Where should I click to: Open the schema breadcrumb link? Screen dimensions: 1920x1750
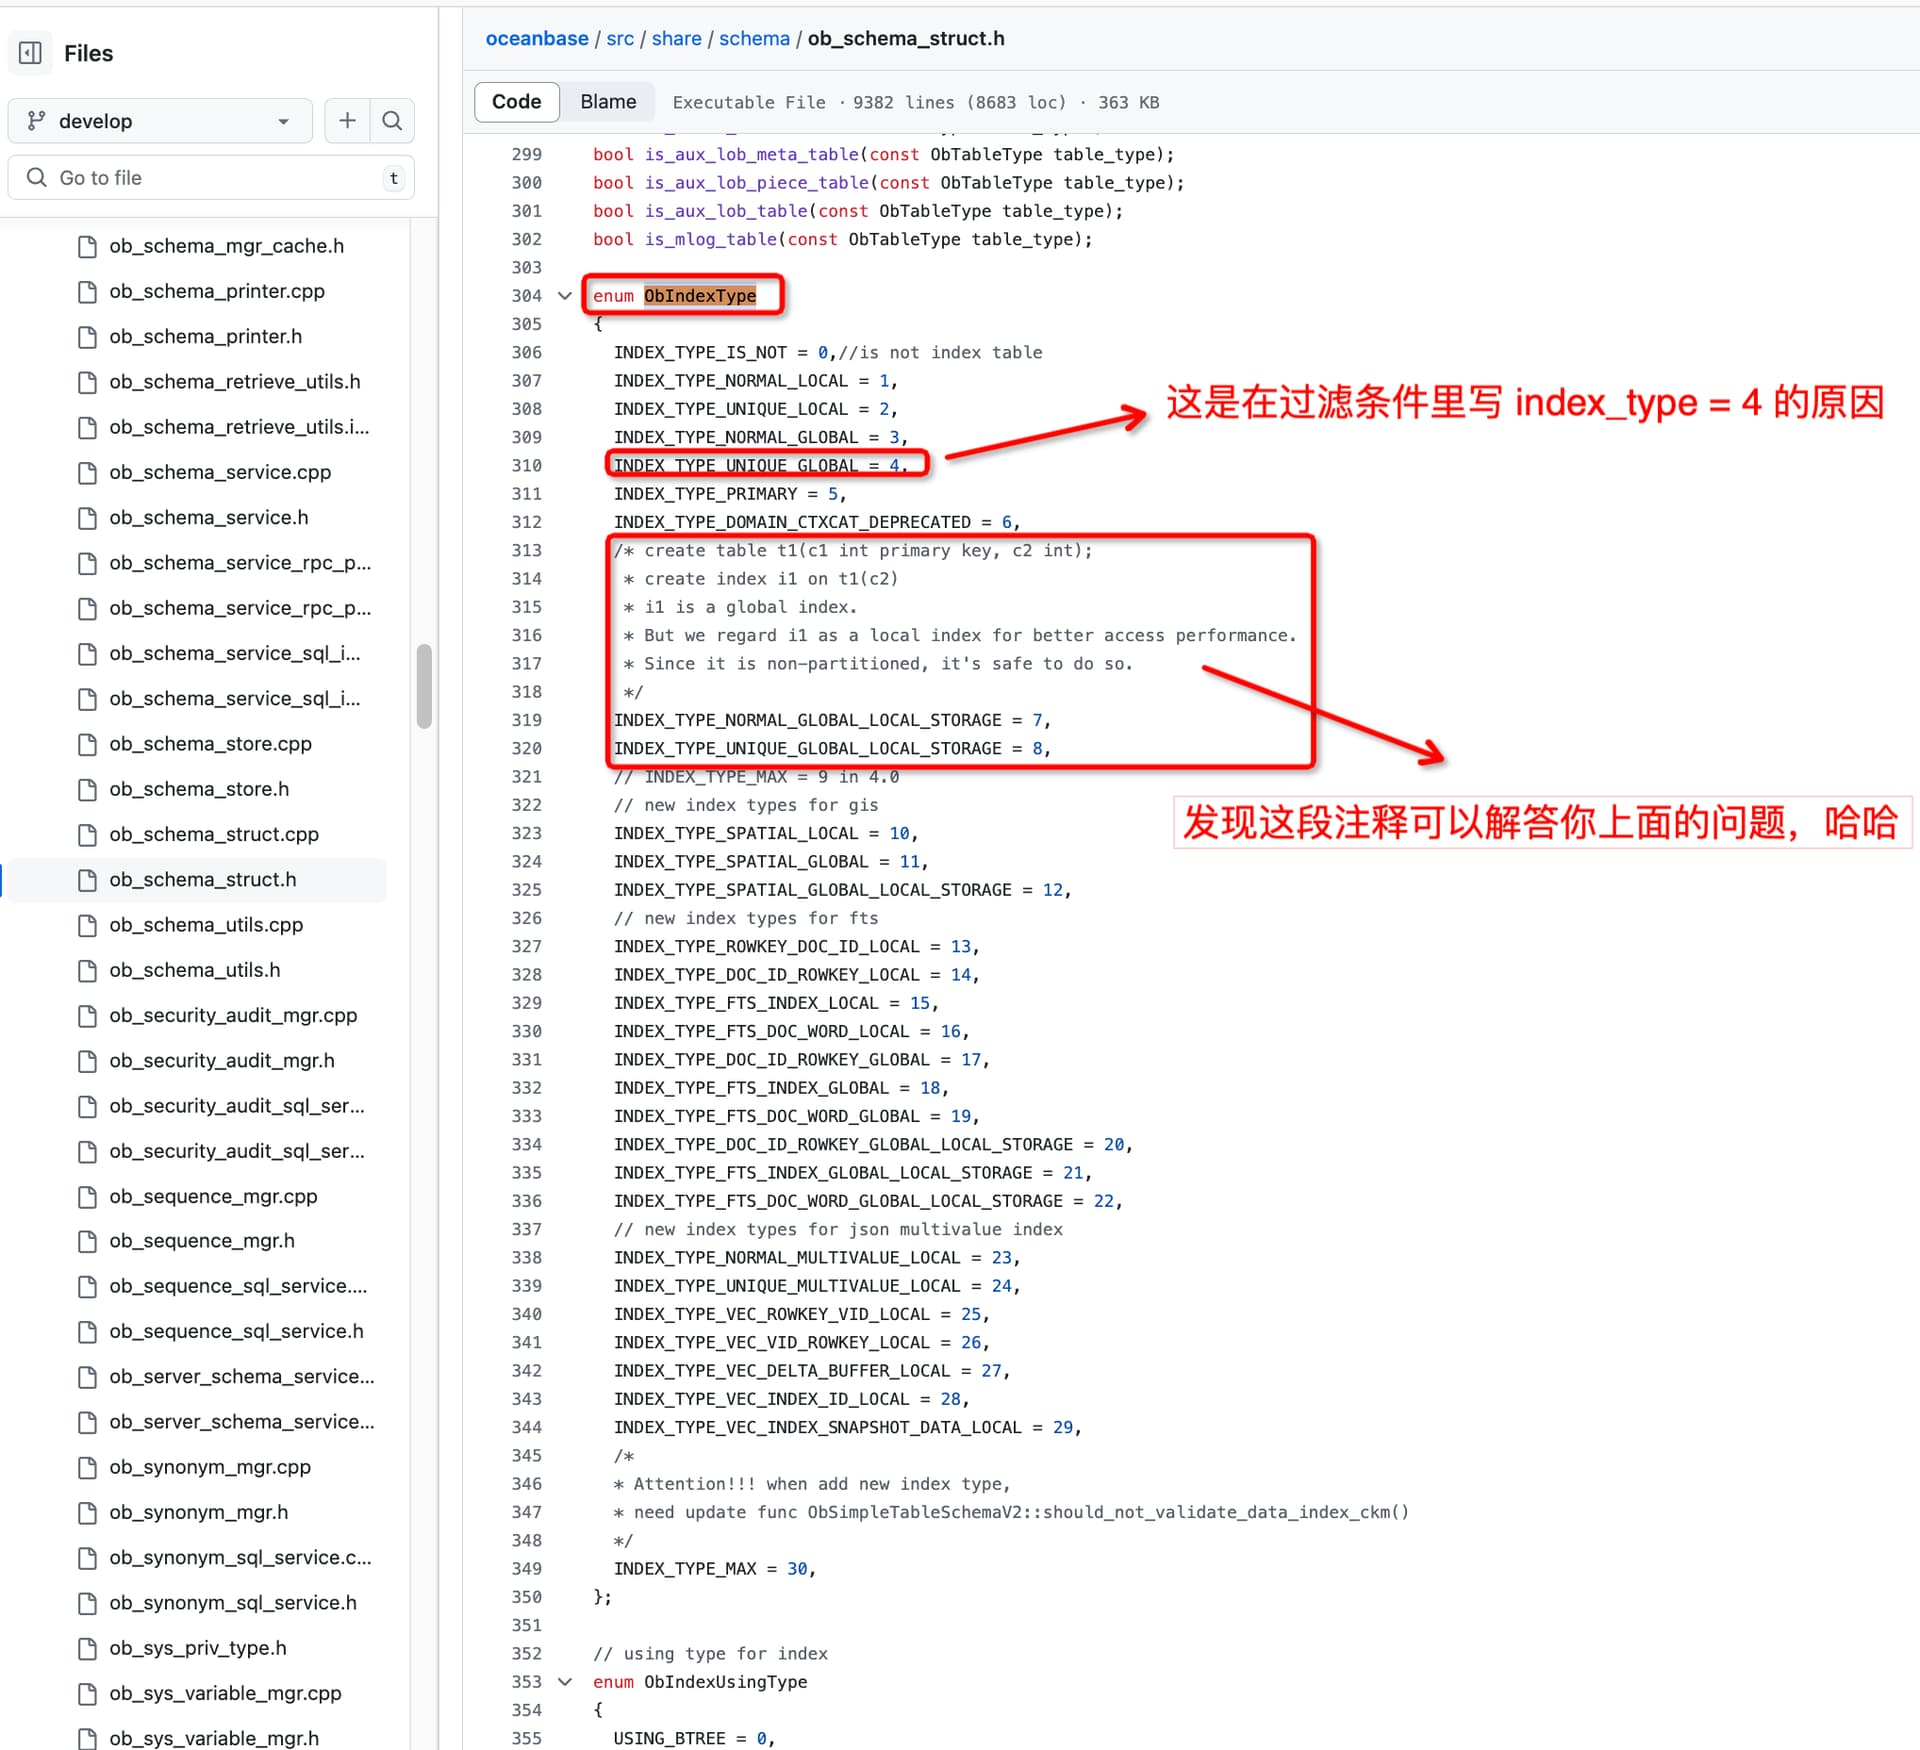[x=754, y=38]
